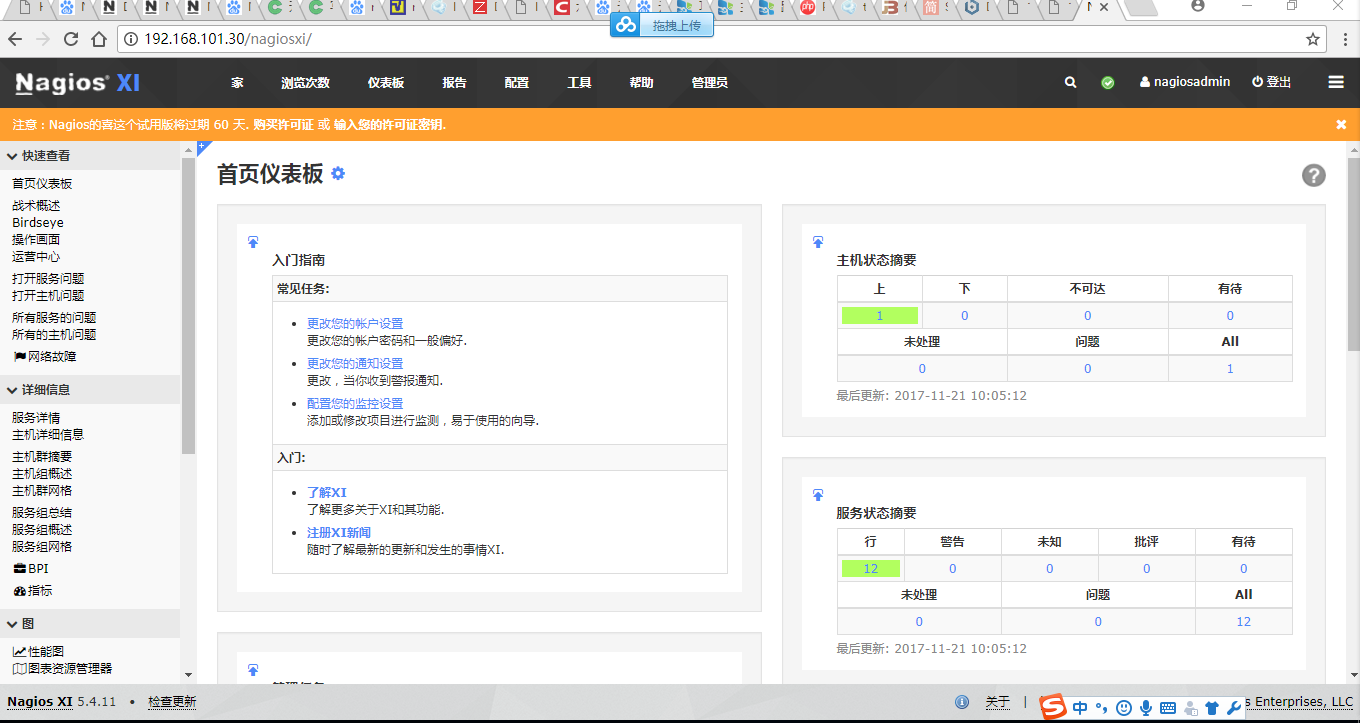
Task: Open the Sogou soft keyboard icon
Action: 1168,708
